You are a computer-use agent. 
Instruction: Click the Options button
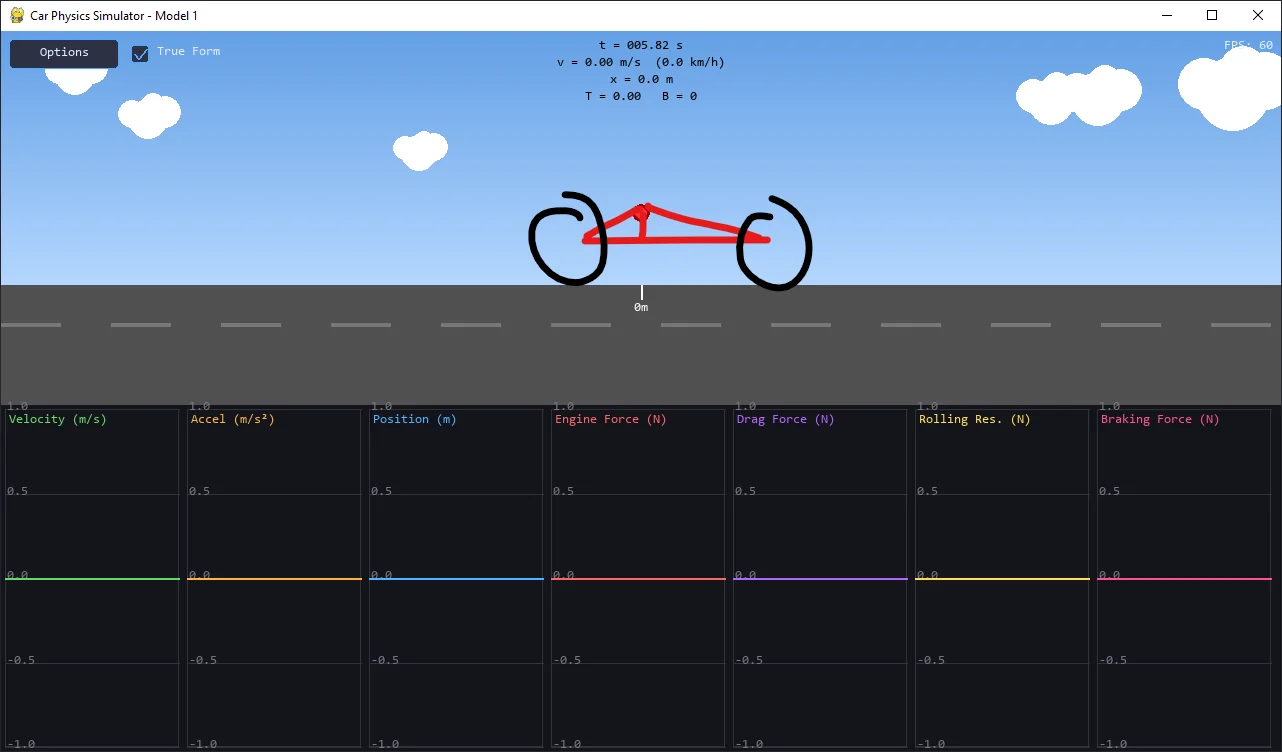pos(63,53)
